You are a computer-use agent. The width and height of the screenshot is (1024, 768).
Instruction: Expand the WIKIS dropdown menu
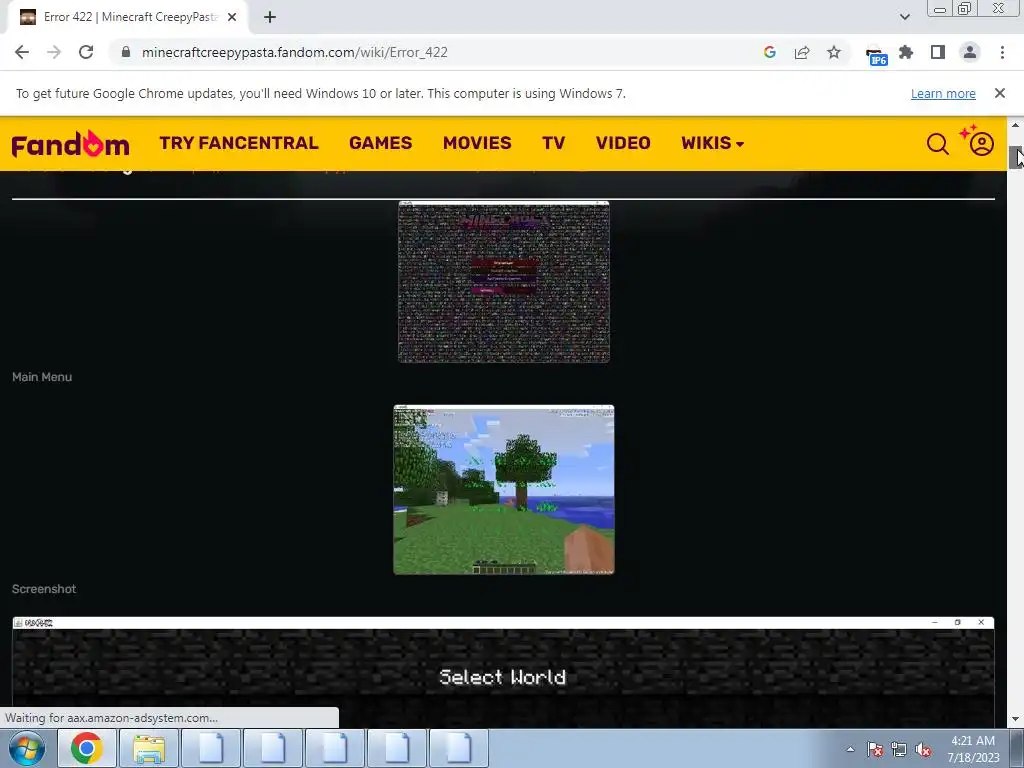(712, 143)
